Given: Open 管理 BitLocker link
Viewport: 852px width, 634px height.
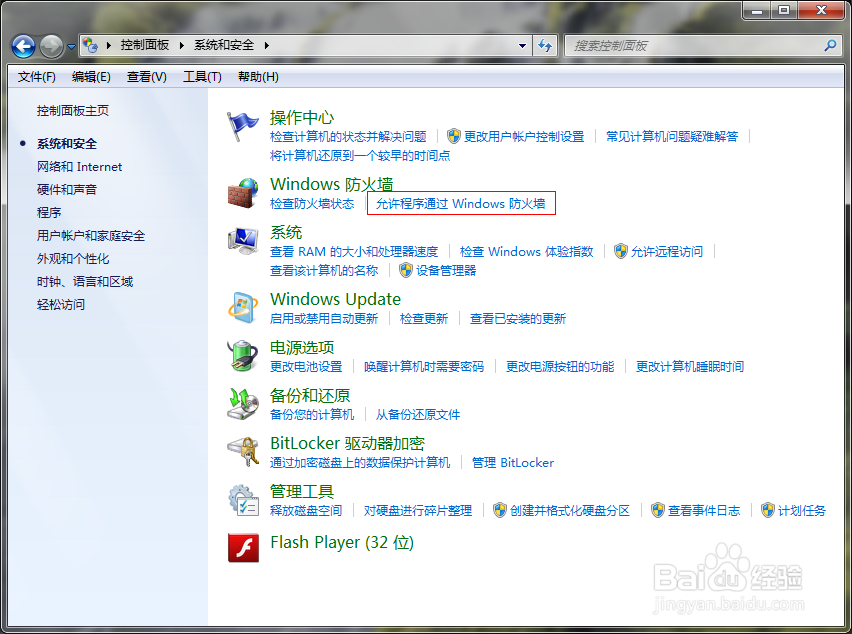Looking at the screenshot, I should pos(513,462).
